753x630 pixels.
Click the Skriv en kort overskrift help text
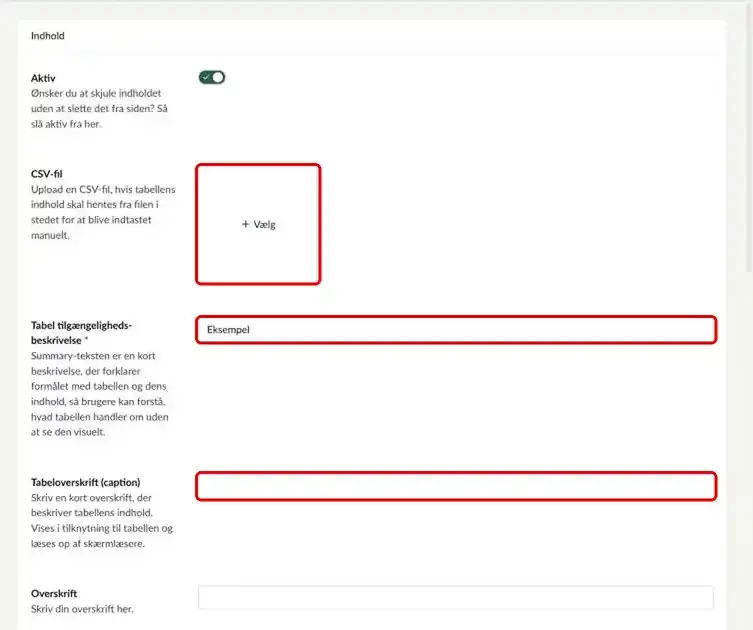tap(102, 521)
